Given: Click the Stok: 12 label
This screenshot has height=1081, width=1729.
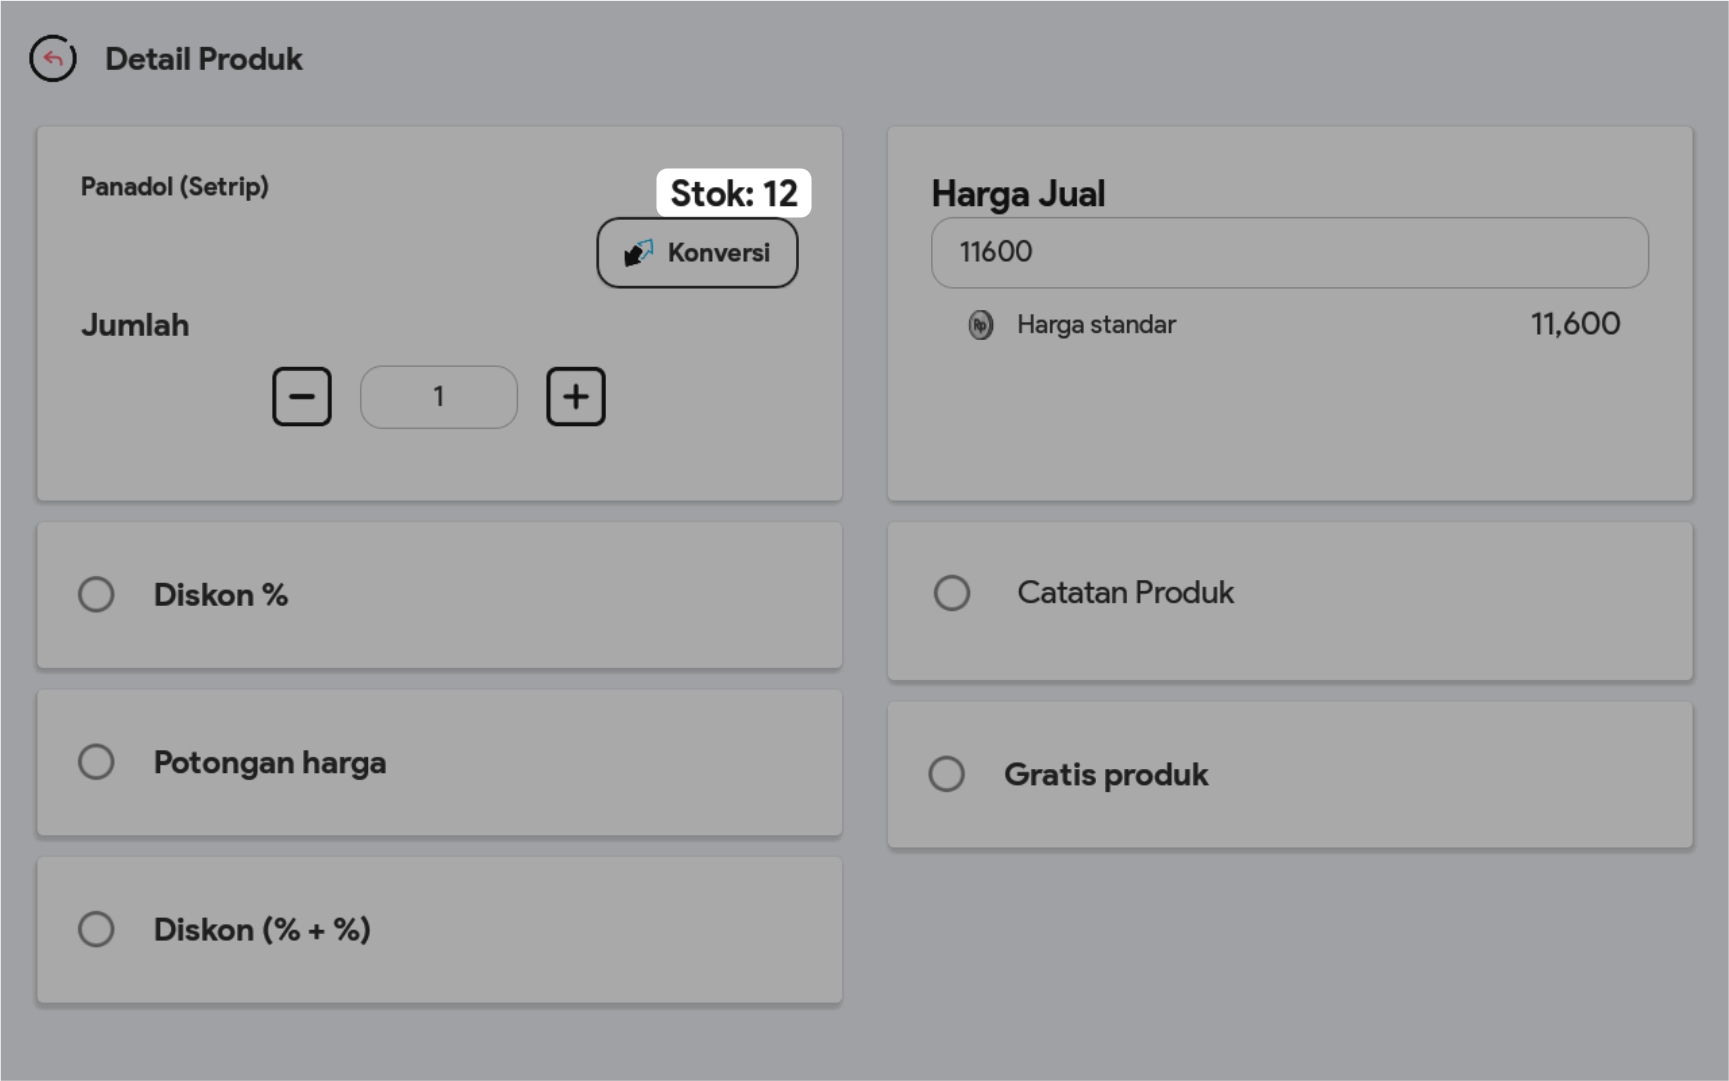Looking at the screenshot, I should tap(734, 193).
